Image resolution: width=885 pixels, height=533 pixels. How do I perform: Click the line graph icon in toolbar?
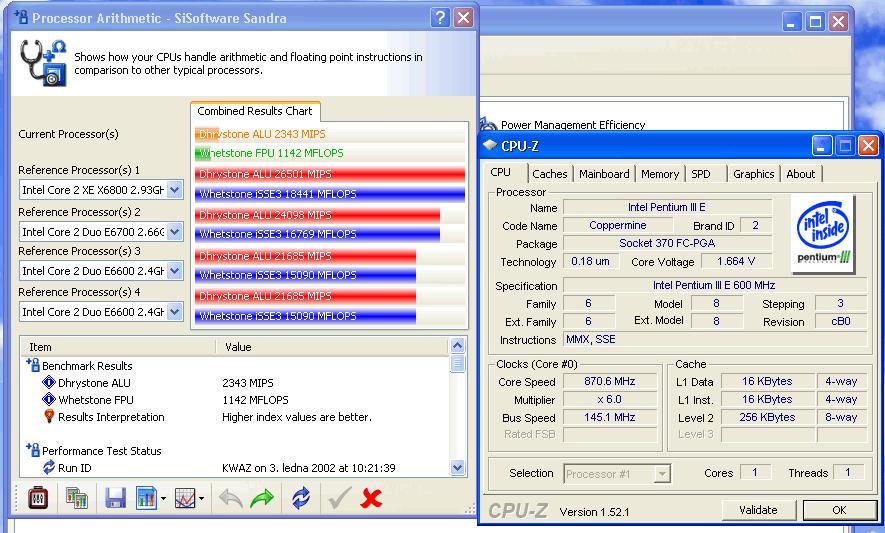pos(185,497)
